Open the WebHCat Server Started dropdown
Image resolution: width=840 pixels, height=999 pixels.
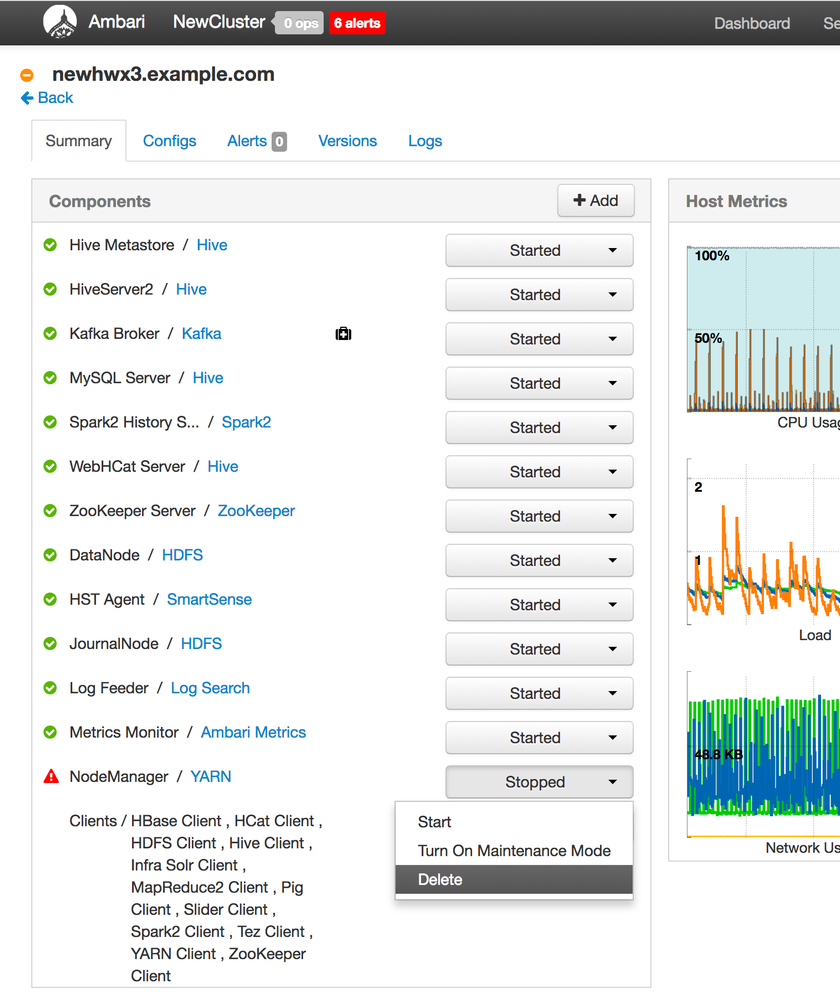tap(539, 471)
